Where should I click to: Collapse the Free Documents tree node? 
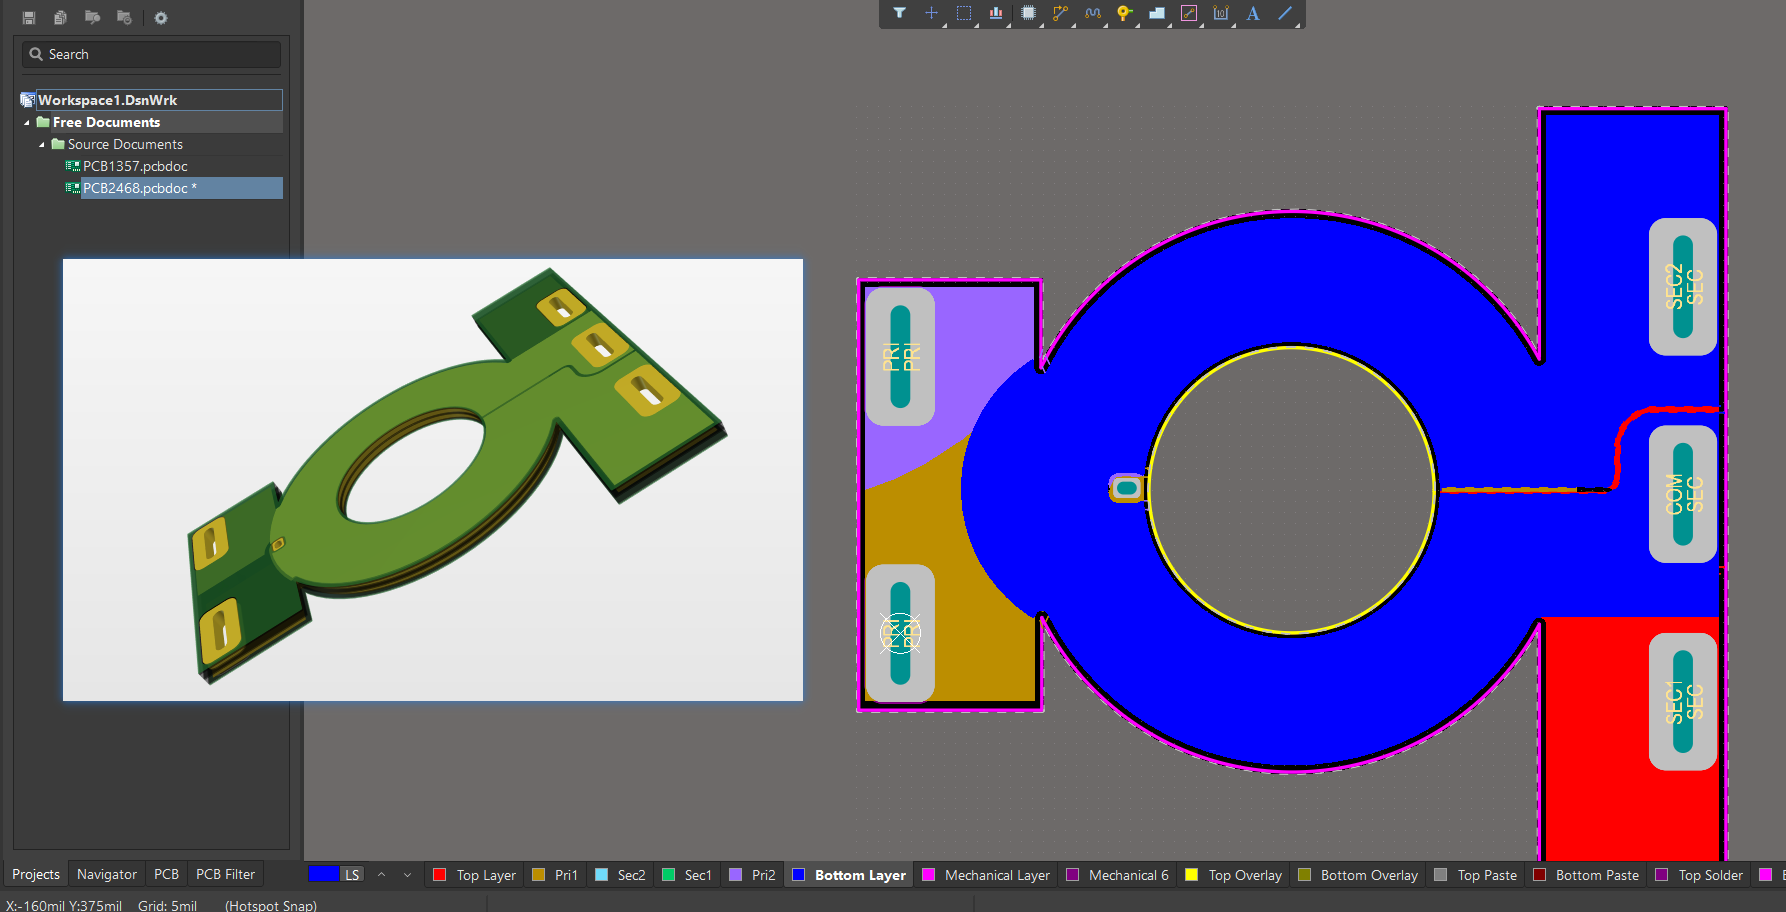tap(27, 123)
